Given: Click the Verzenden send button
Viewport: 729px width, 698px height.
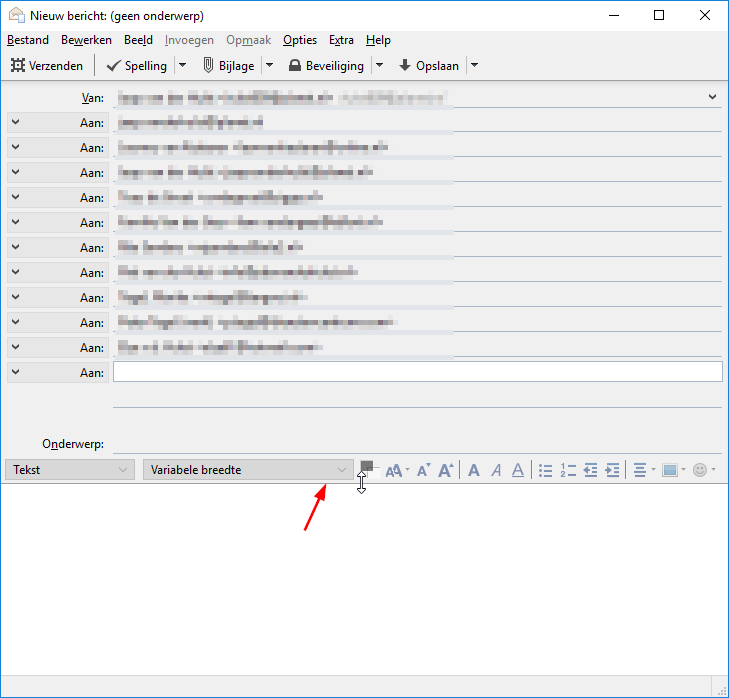Looking at the screenshot, I should coord(47,66).
